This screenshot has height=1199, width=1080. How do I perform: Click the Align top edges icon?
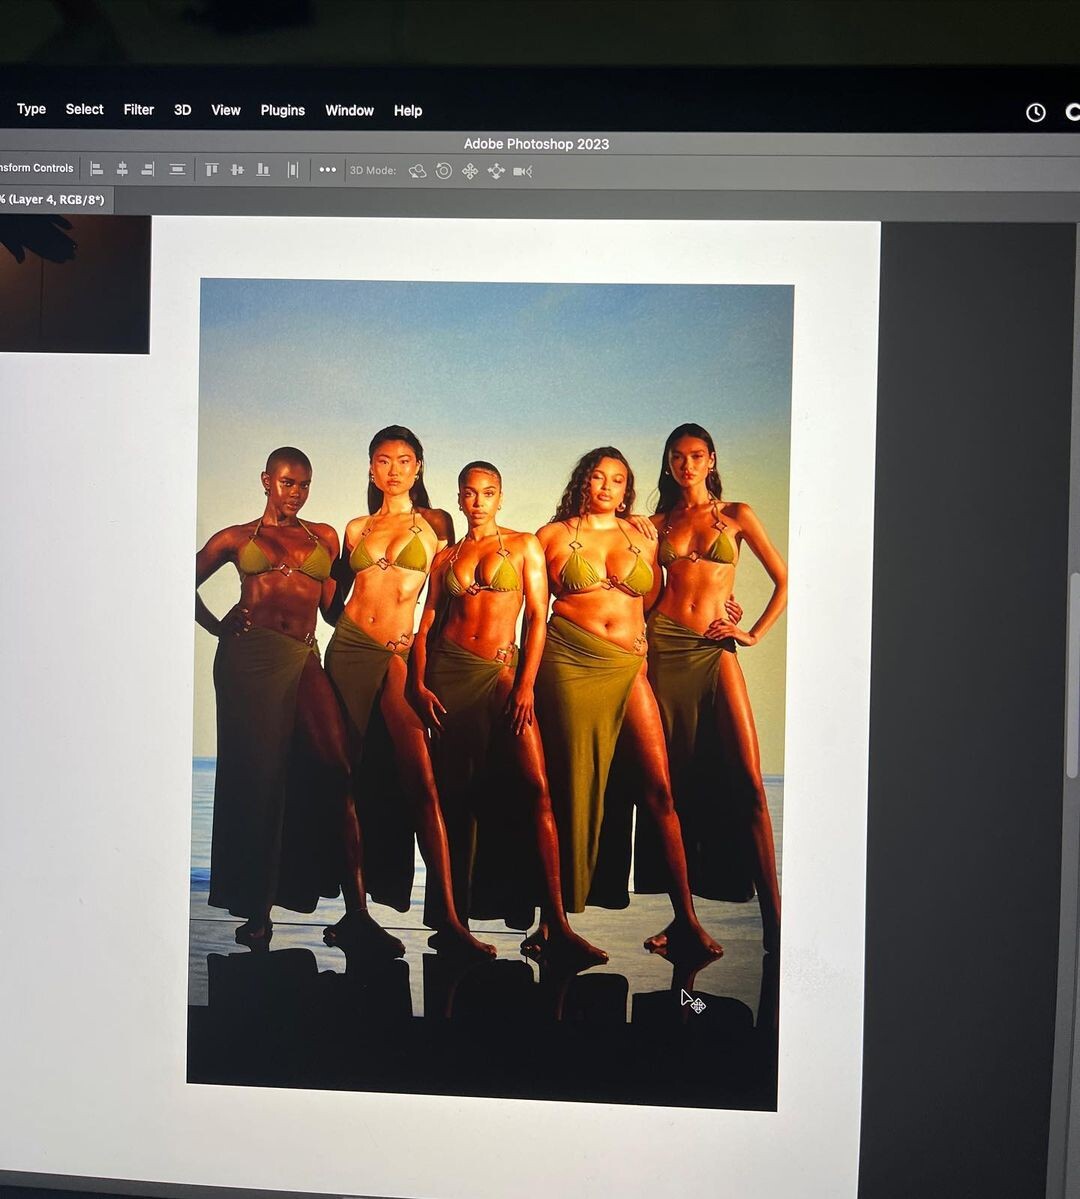(212, 170)
